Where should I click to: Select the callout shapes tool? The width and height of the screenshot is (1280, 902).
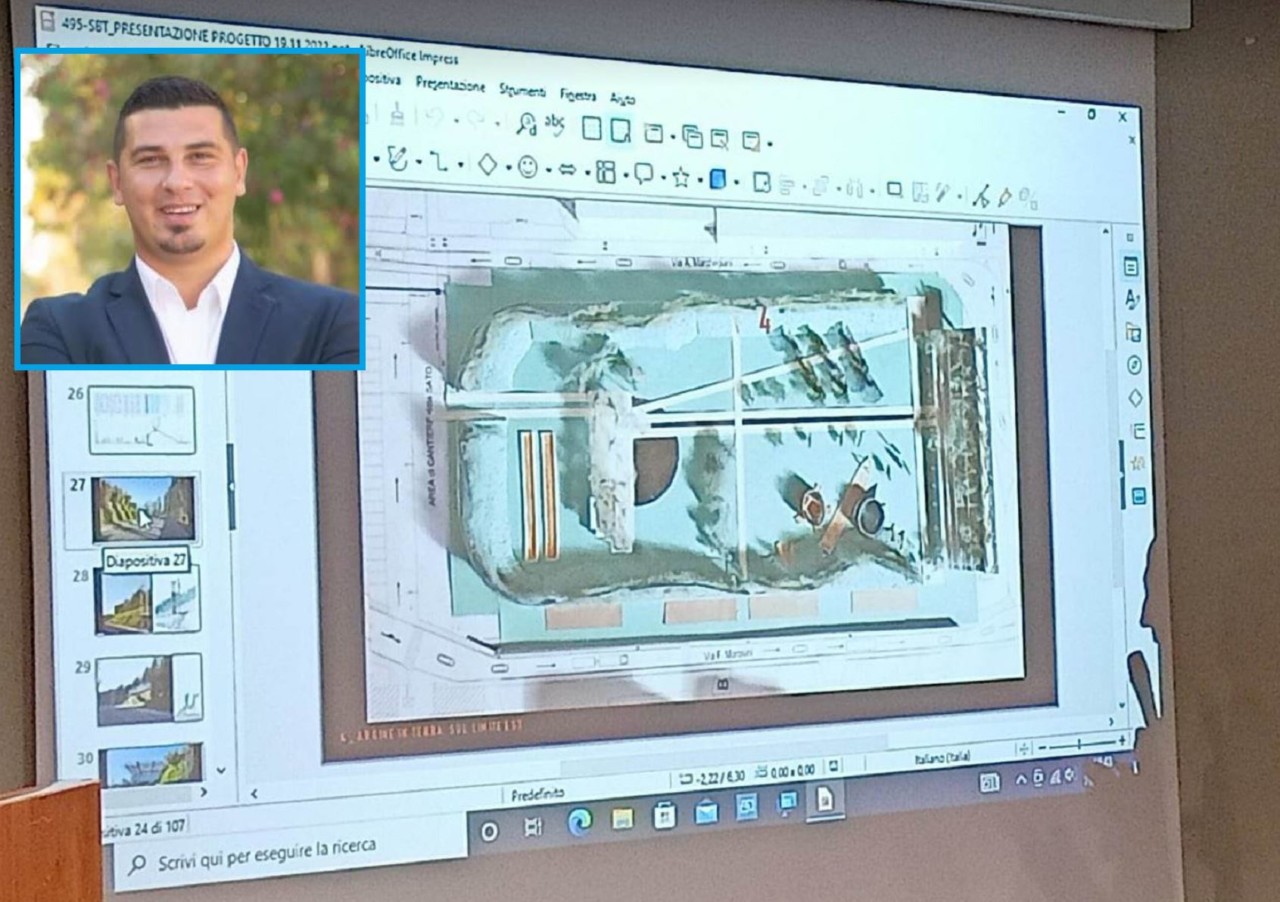643,174
